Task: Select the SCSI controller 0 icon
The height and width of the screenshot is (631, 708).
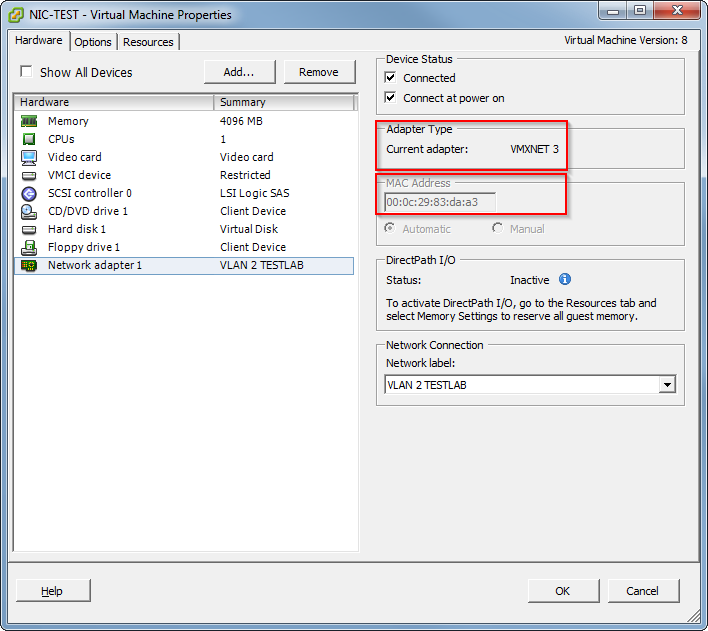Action: (x=29, y=193)
